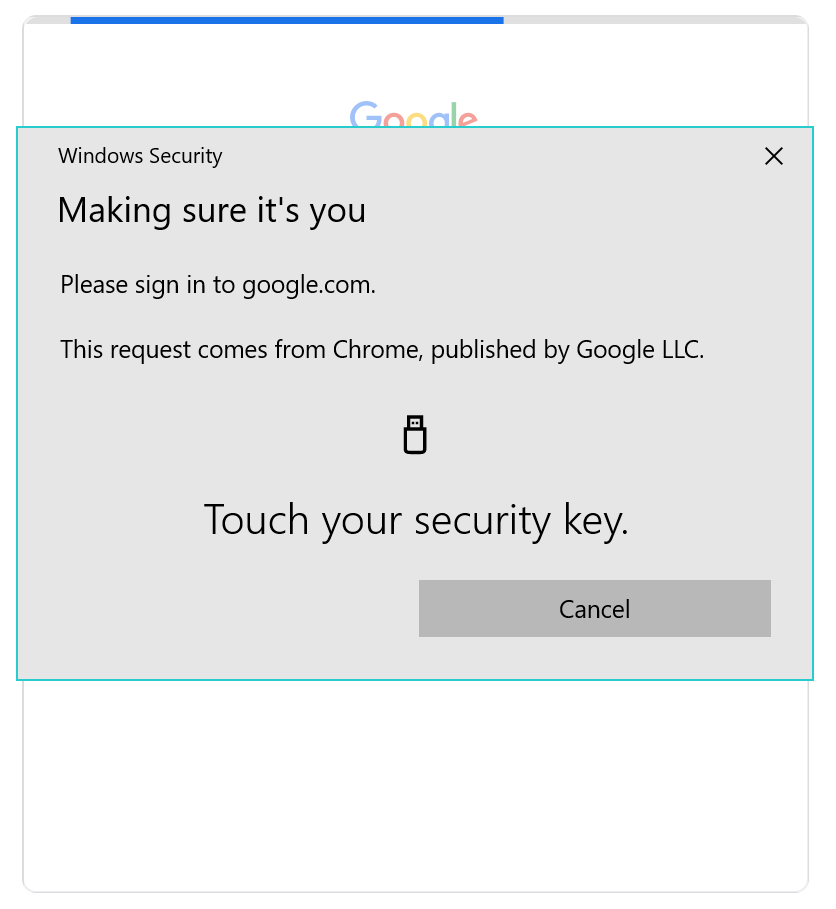The width and height of the screenshot is (836, 909).
Task: Click "google.com" in the sign-in message
Action: coord(306,286)
